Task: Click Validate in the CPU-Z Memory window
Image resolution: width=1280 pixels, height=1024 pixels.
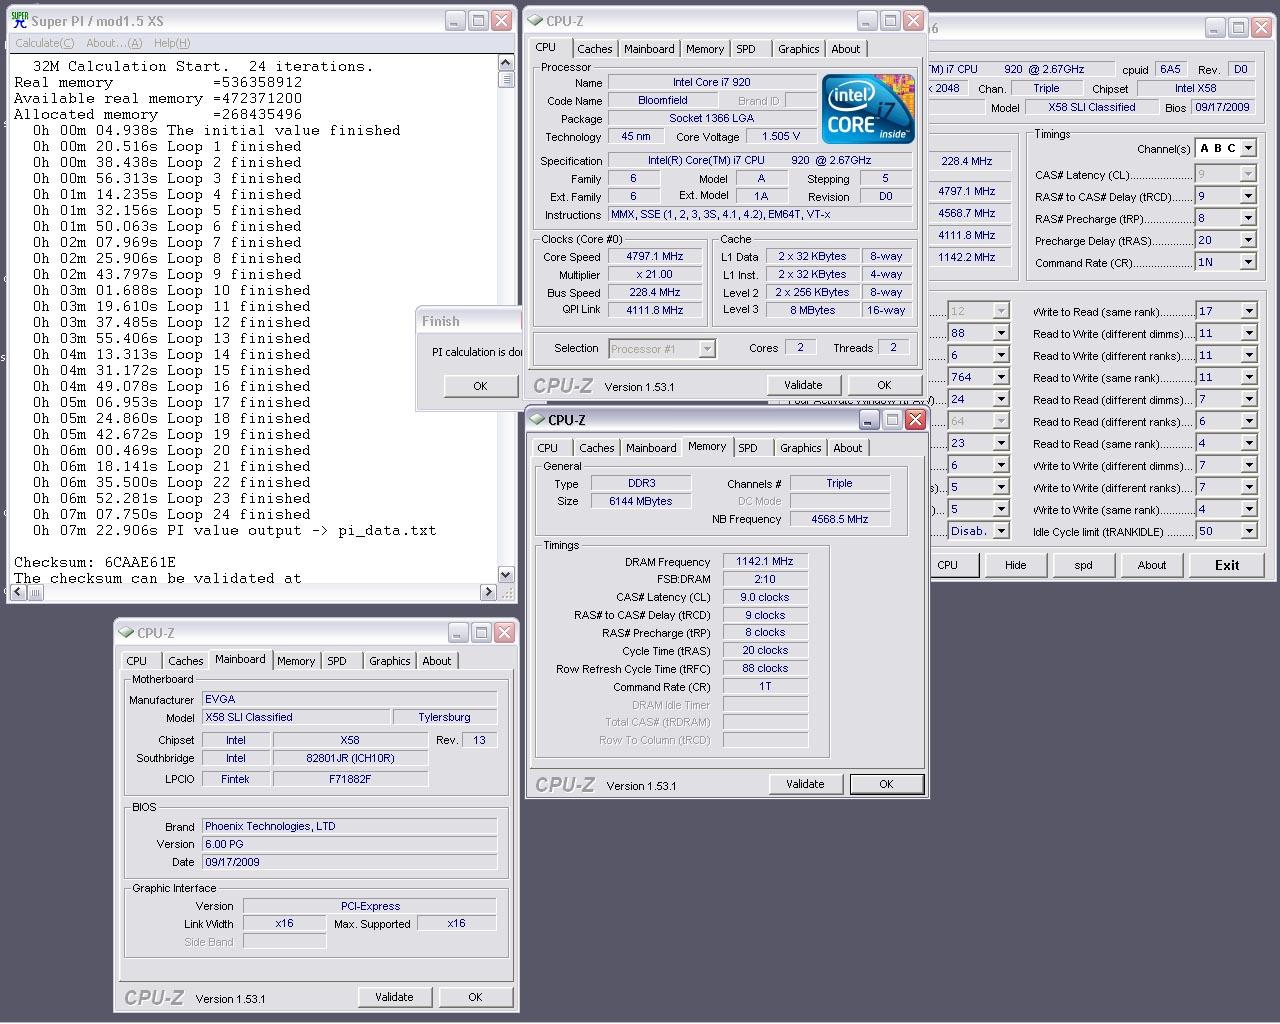Action: [x=805, y=784]
